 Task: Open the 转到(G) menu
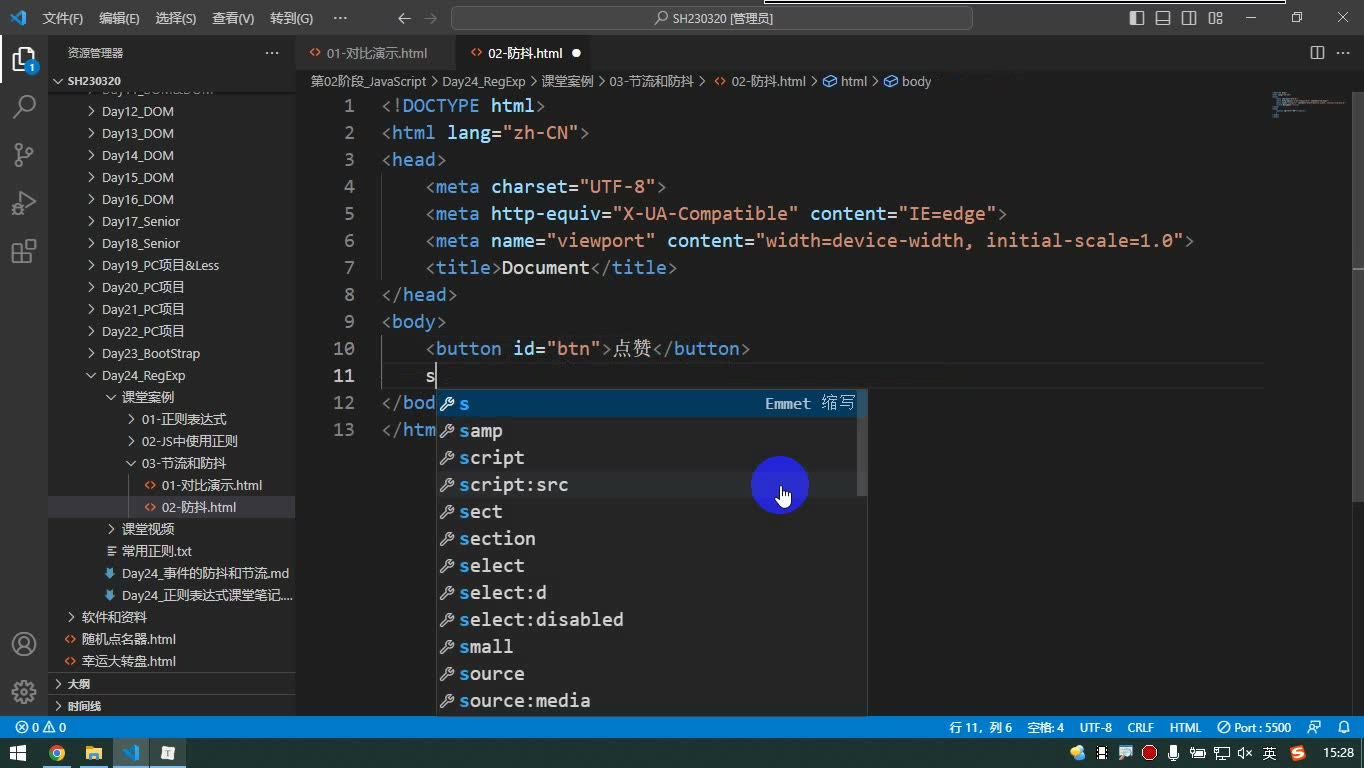291,18
